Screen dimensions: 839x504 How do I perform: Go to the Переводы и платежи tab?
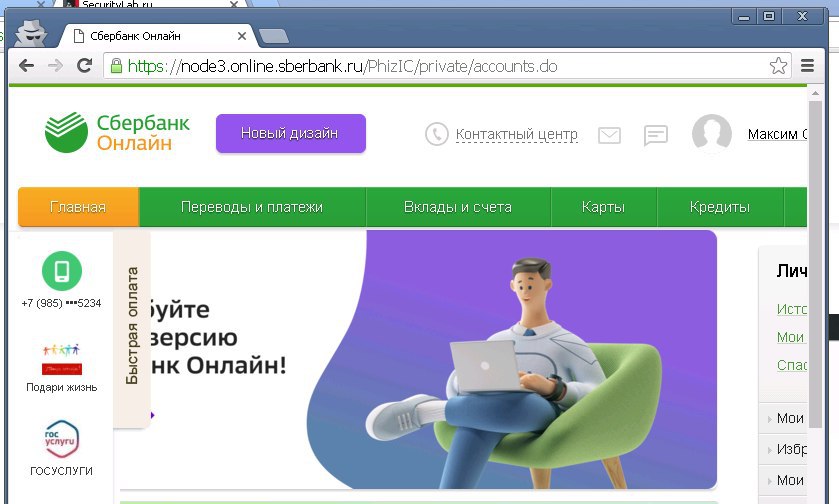point(252,207)
